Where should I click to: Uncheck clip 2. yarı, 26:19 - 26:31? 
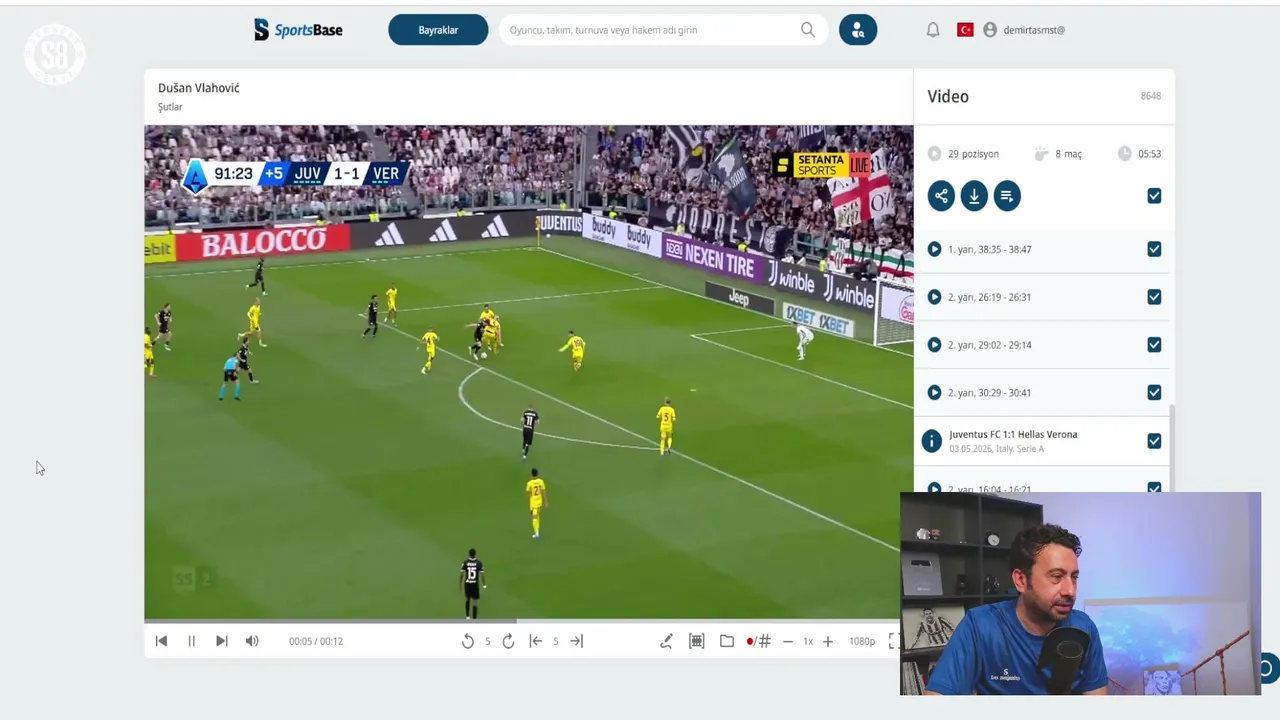point(1154,297)
